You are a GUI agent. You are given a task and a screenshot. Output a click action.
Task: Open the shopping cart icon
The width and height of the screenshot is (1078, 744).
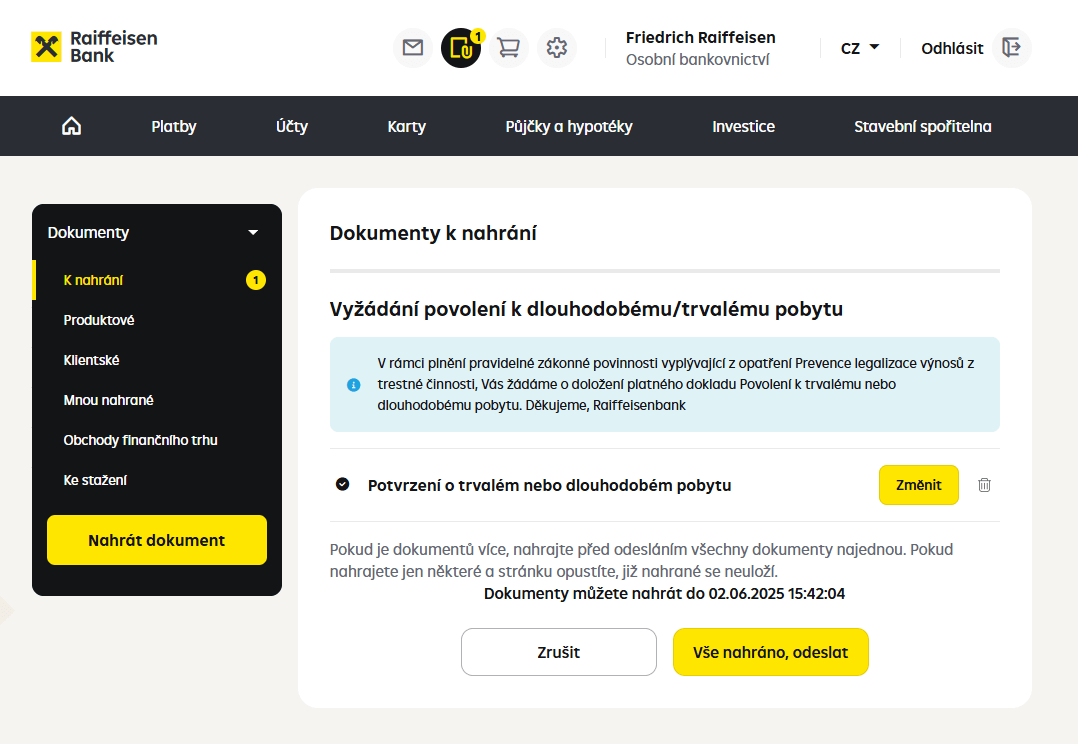509,47
